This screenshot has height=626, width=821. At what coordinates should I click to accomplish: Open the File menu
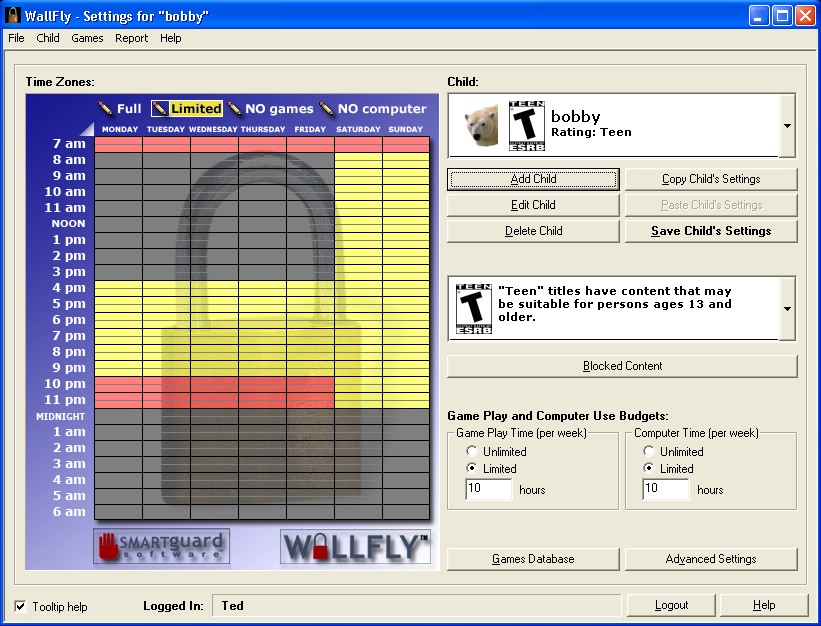coord(16,38)
